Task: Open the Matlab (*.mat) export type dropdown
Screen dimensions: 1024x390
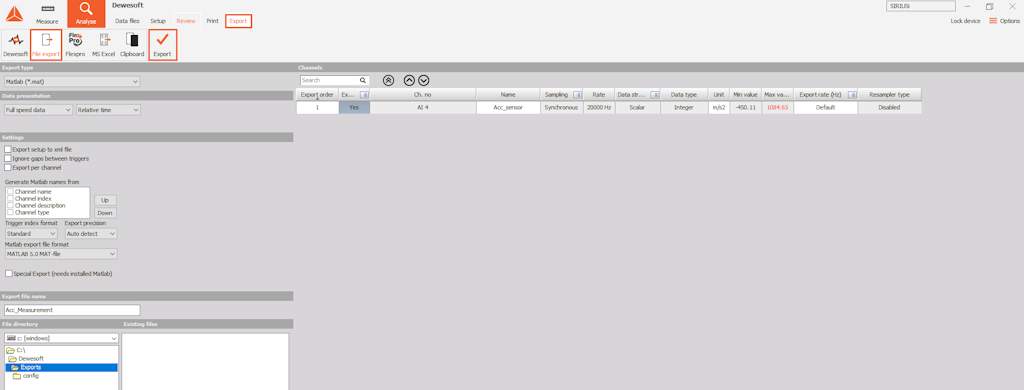Action: (x=72, y=82)
